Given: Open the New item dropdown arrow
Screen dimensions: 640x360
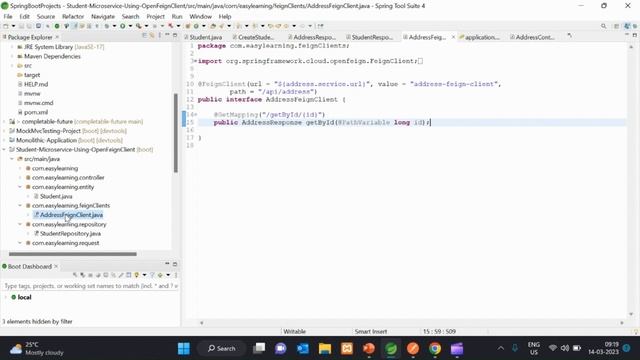Looking at the screenshot, I should [x=13, y=26].
